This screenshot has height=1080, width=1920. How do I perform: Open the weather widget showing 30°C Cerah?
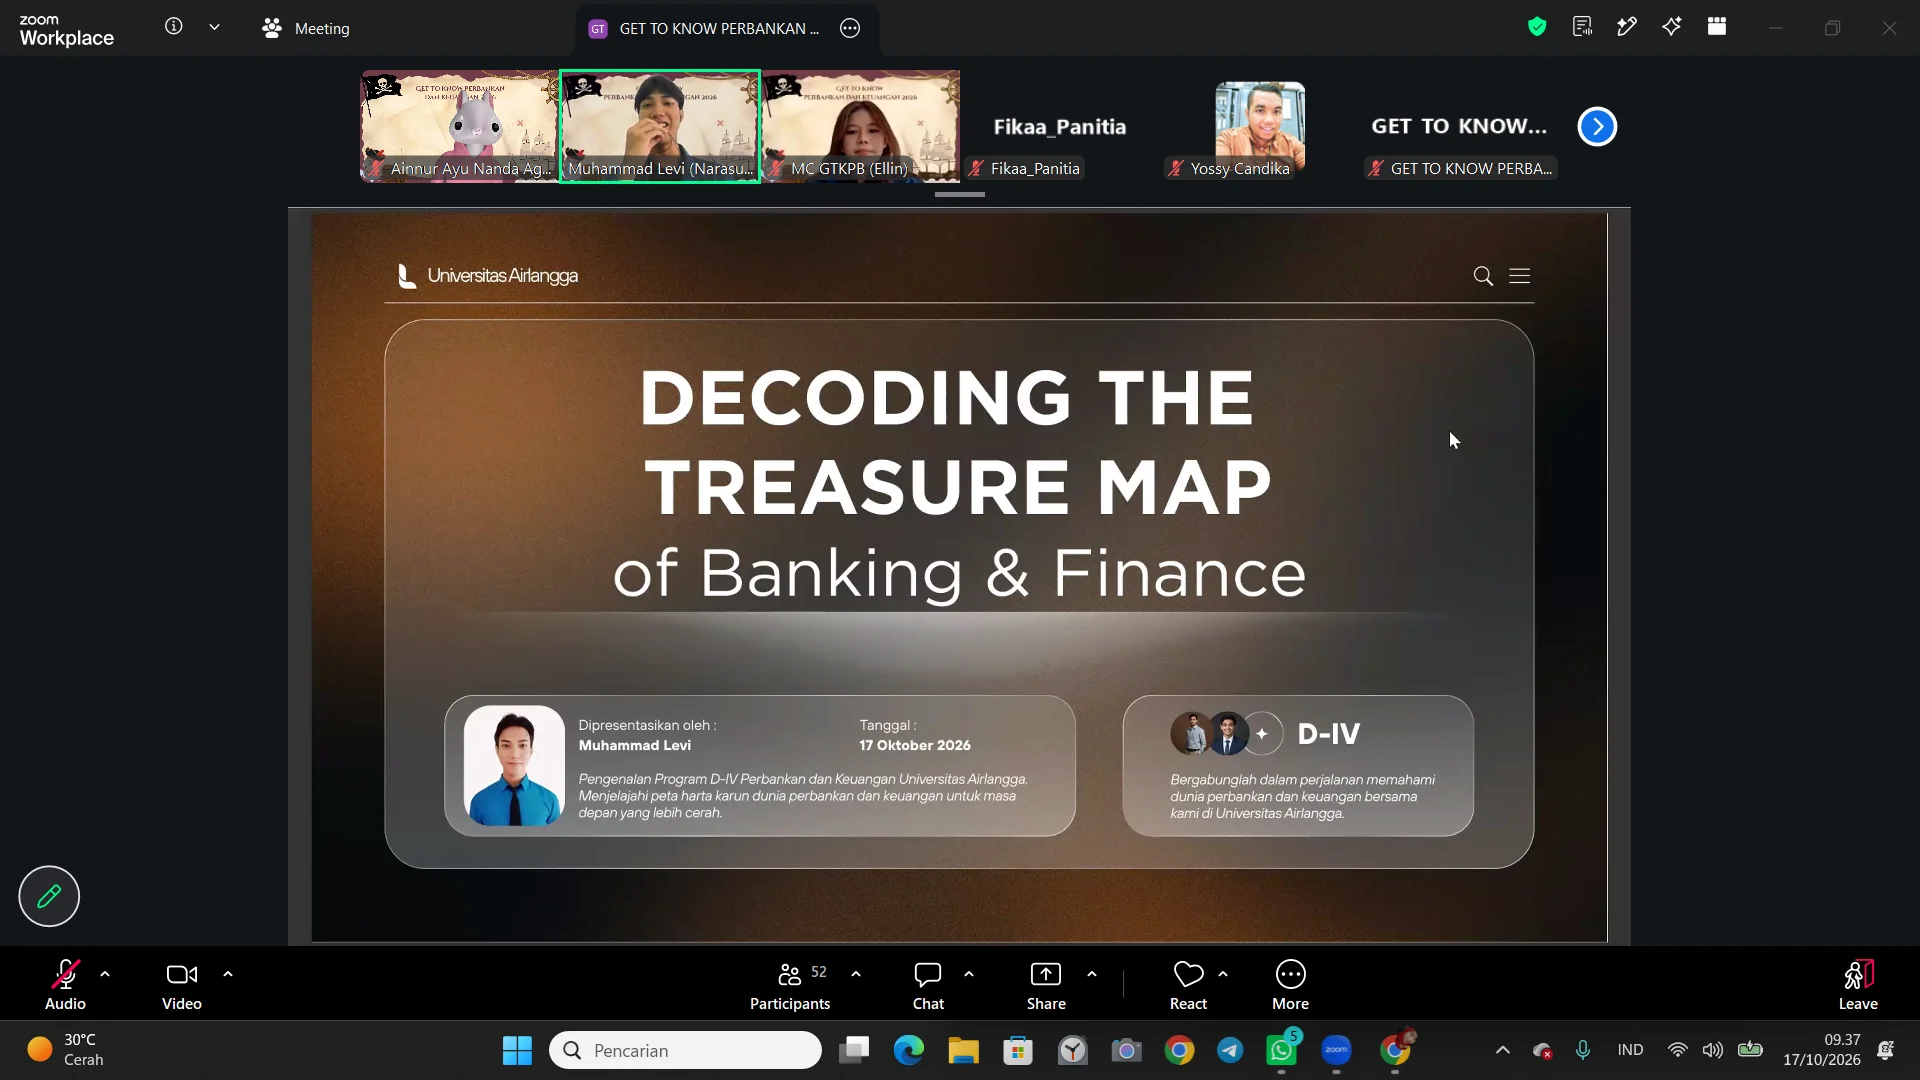point(66,1050)
